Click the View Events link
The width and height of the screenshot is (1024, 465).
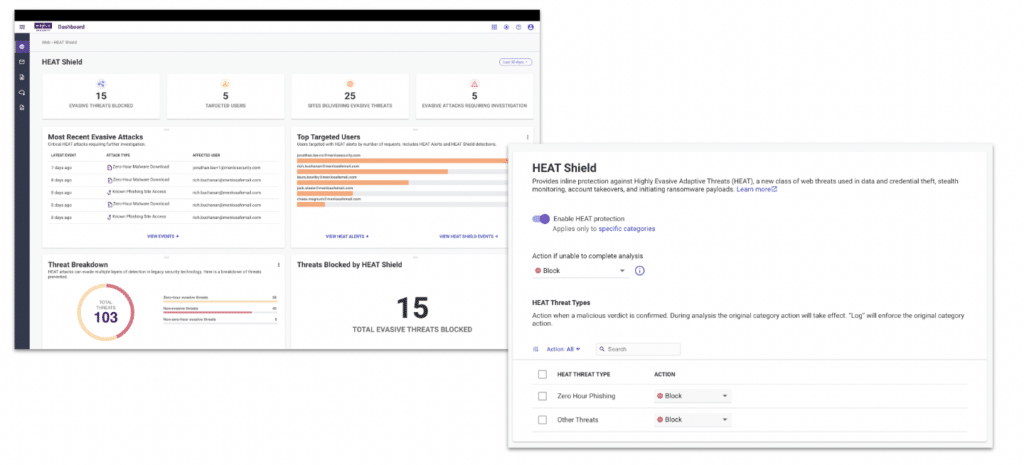click(x=163, y=236)
